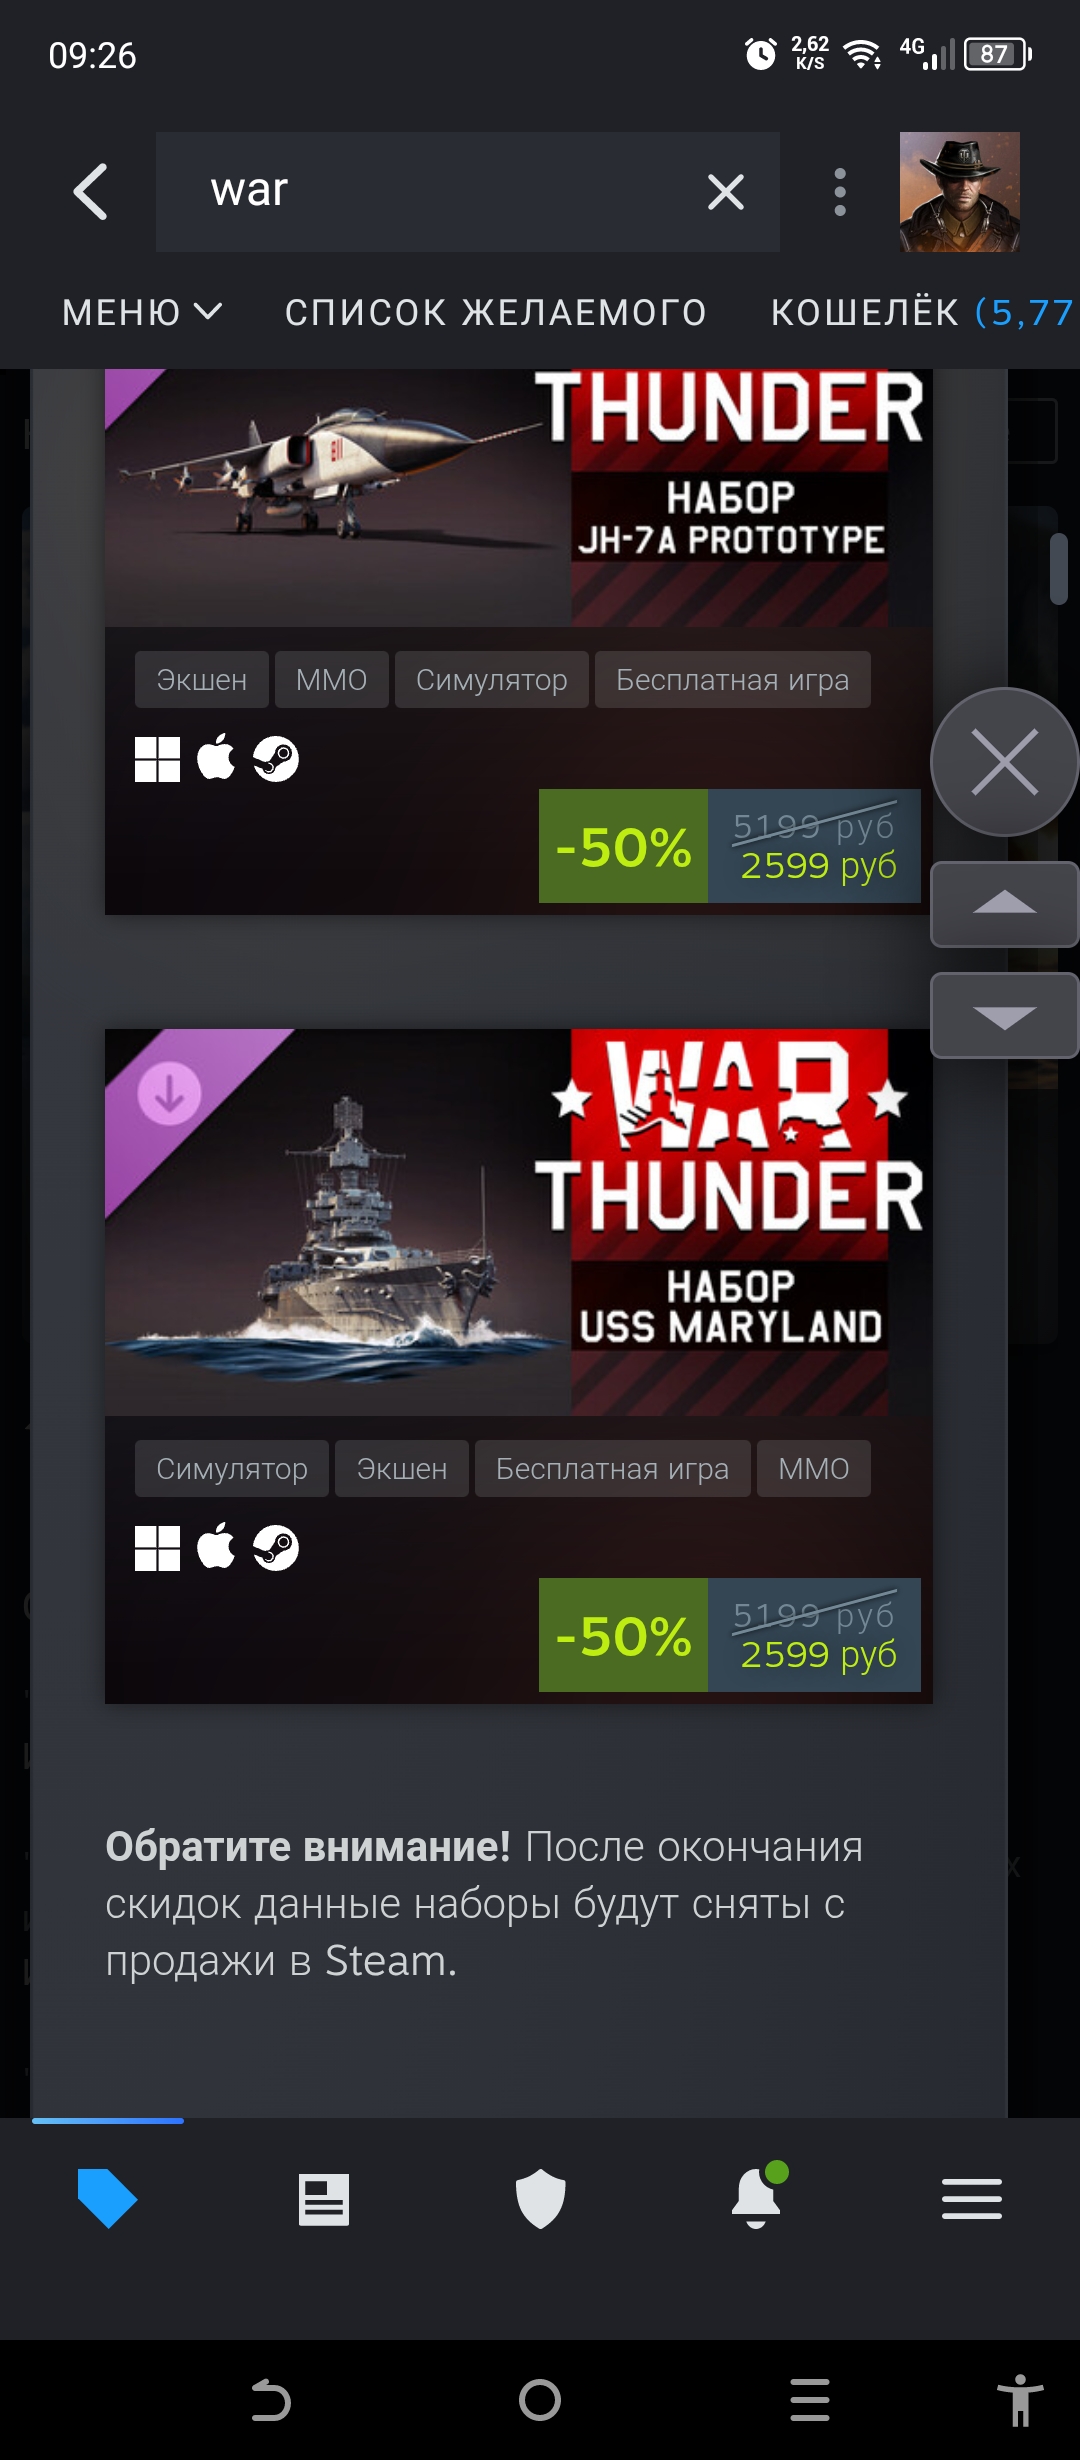Click the up arrow navigation button

click(x=1004, y=904)
